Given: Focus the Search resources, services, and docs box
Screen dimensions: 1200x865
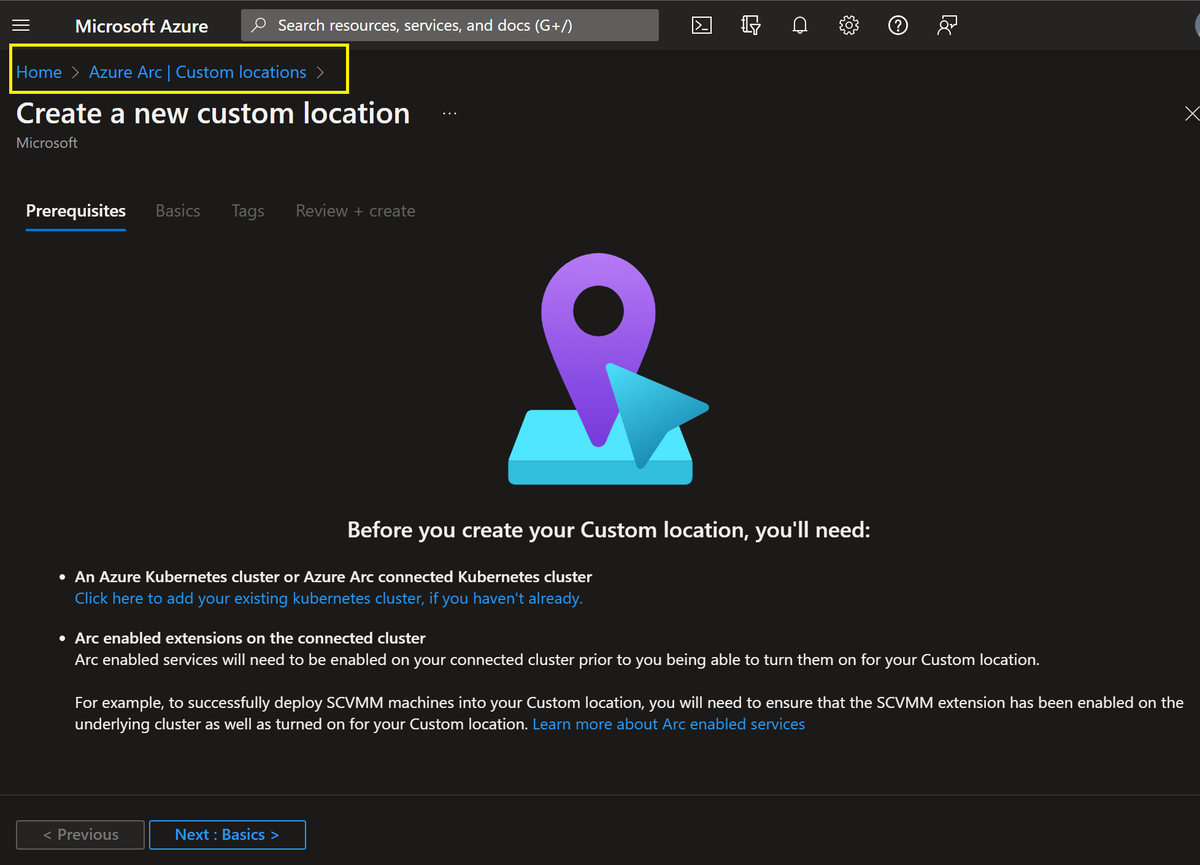Looking at the screenshot, I should tap(450, 26).
